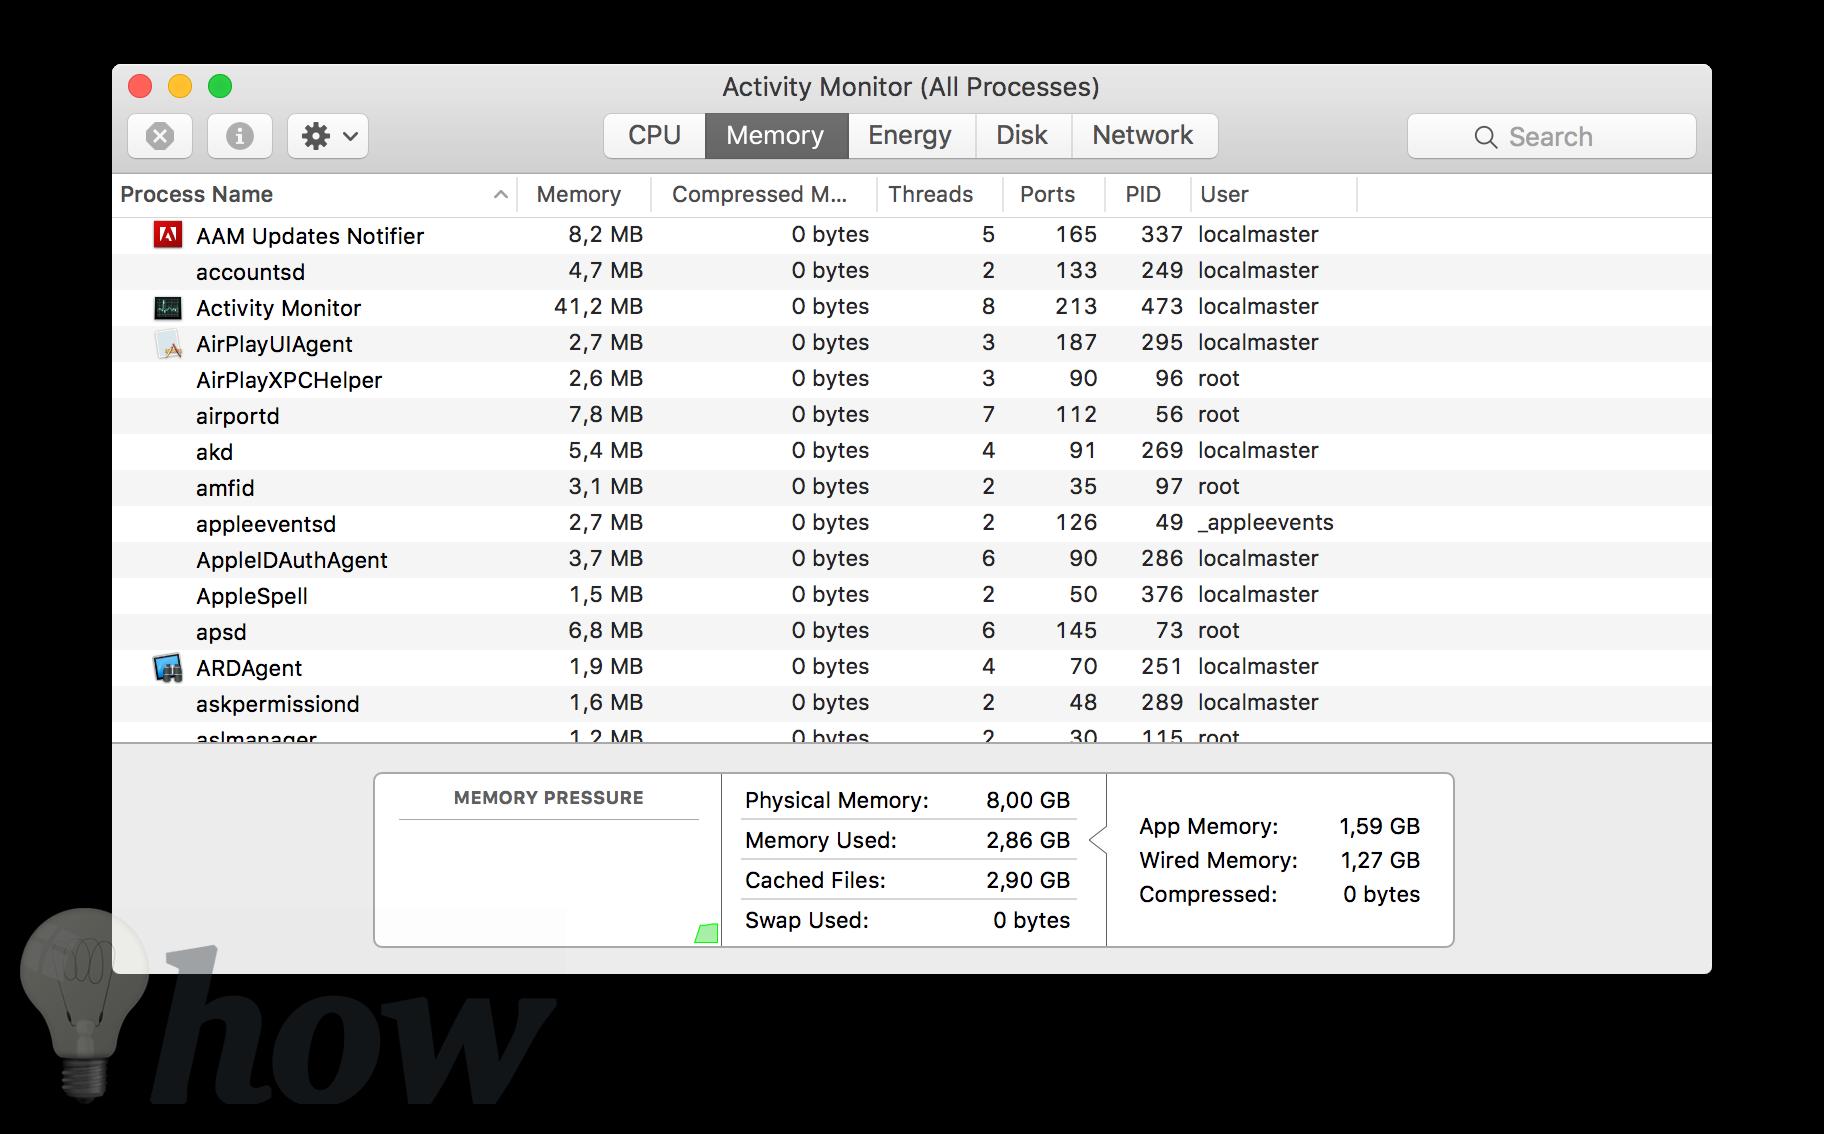Screen dimensions: 1824x1134
Task: Switch to the CPU tab
Action: pos(655,136)
